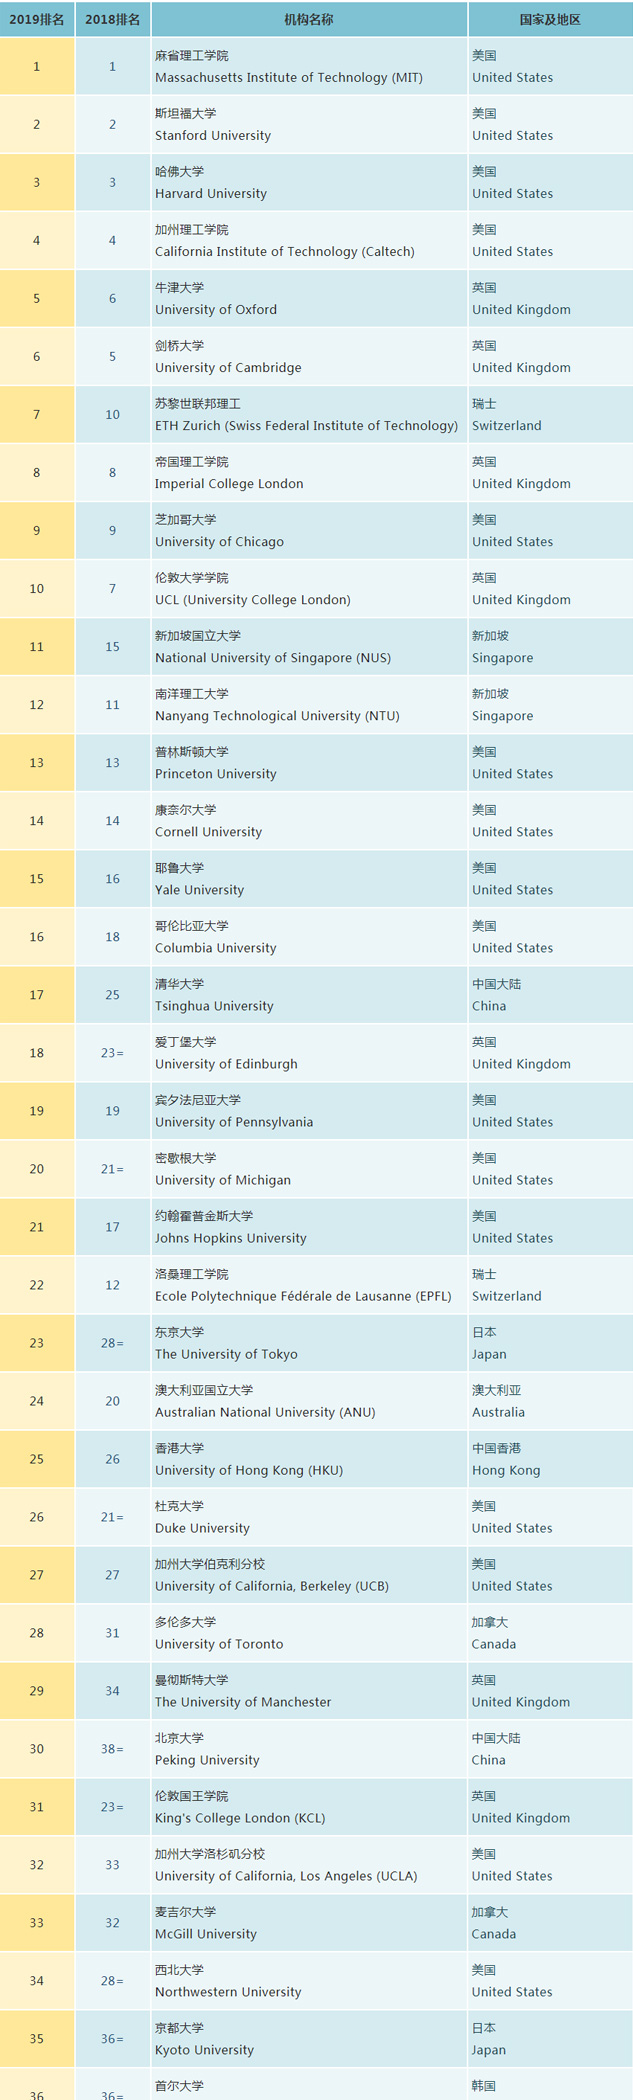This screenshot has height=2100, width=633.
Task: Select King's College London (KCL)
Action: (x=240, y=1818)
